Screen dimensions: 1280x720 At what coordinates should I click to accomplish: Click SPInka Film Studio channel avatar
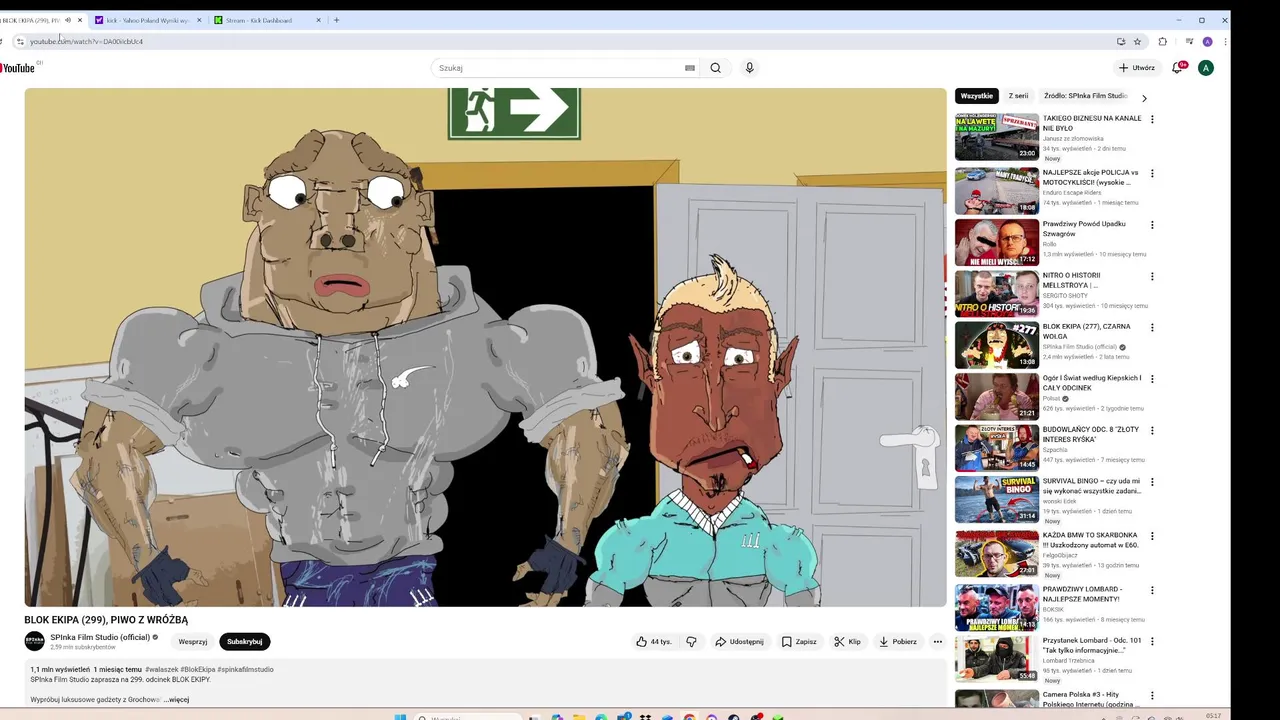click(x=35, y=641)
